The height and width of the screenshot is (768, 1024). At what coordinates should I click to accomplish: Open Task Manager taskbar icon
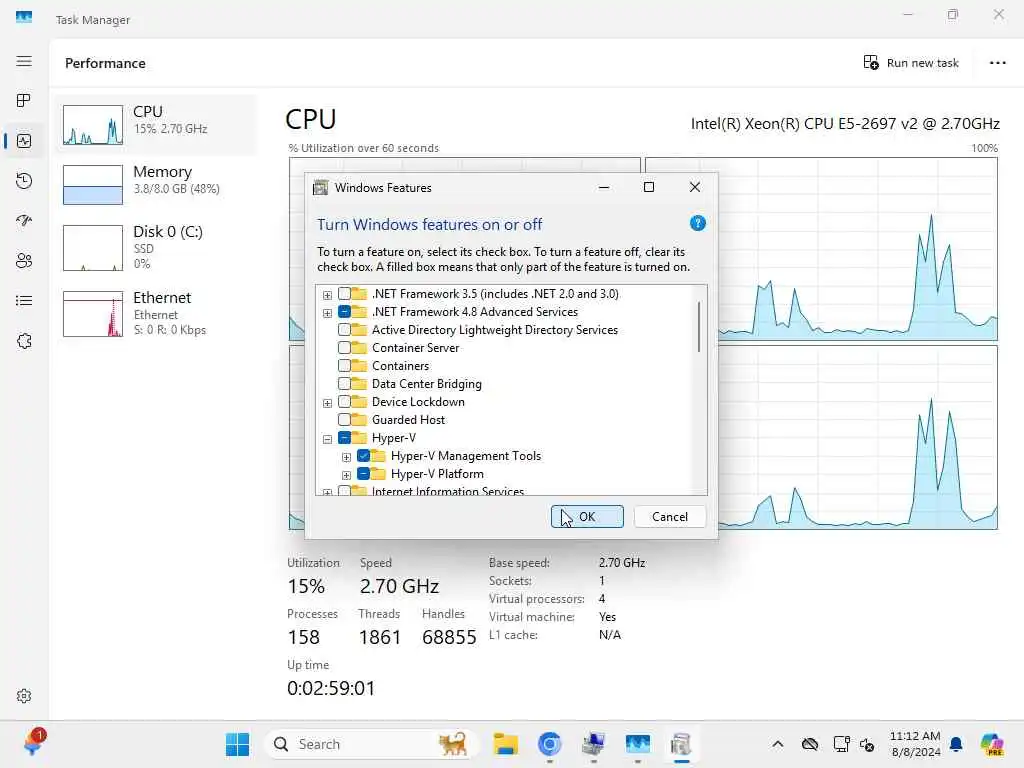click(637, 744)
